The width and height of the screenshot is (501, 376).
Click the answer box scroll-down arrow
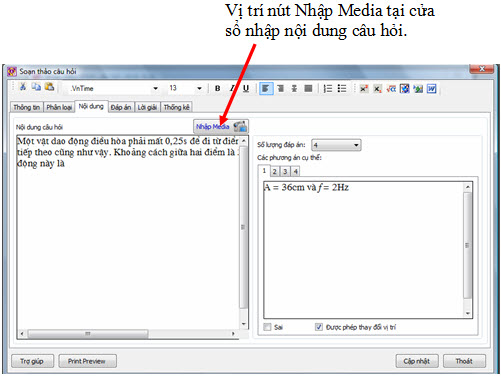[467, 313]
